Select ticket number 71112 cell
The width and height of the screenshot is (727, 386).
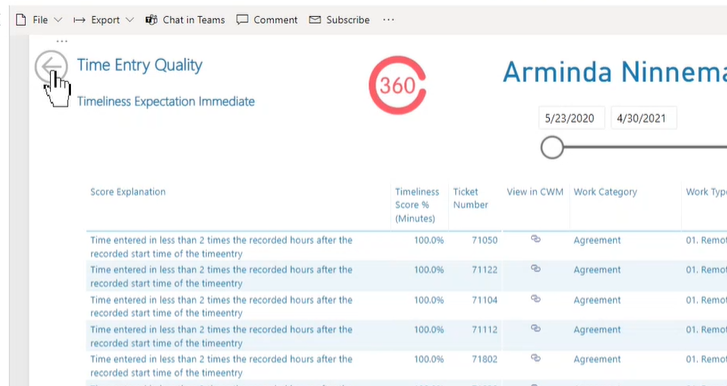[x=485, y=329]
